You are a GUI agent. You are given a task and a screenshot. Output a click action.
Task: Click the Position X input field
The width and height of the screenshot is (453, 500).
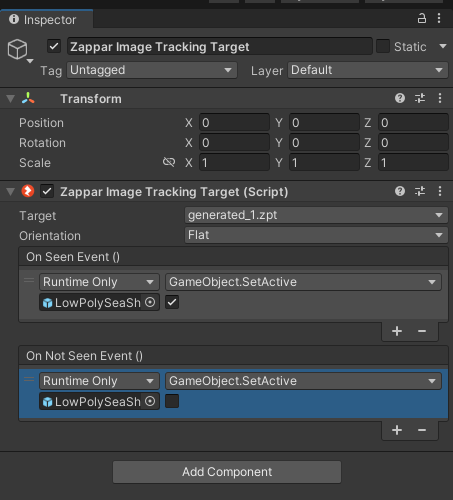click(234, 123)
